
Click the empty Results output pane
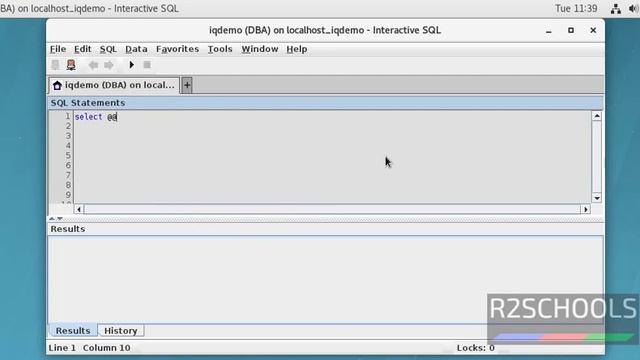325,280
